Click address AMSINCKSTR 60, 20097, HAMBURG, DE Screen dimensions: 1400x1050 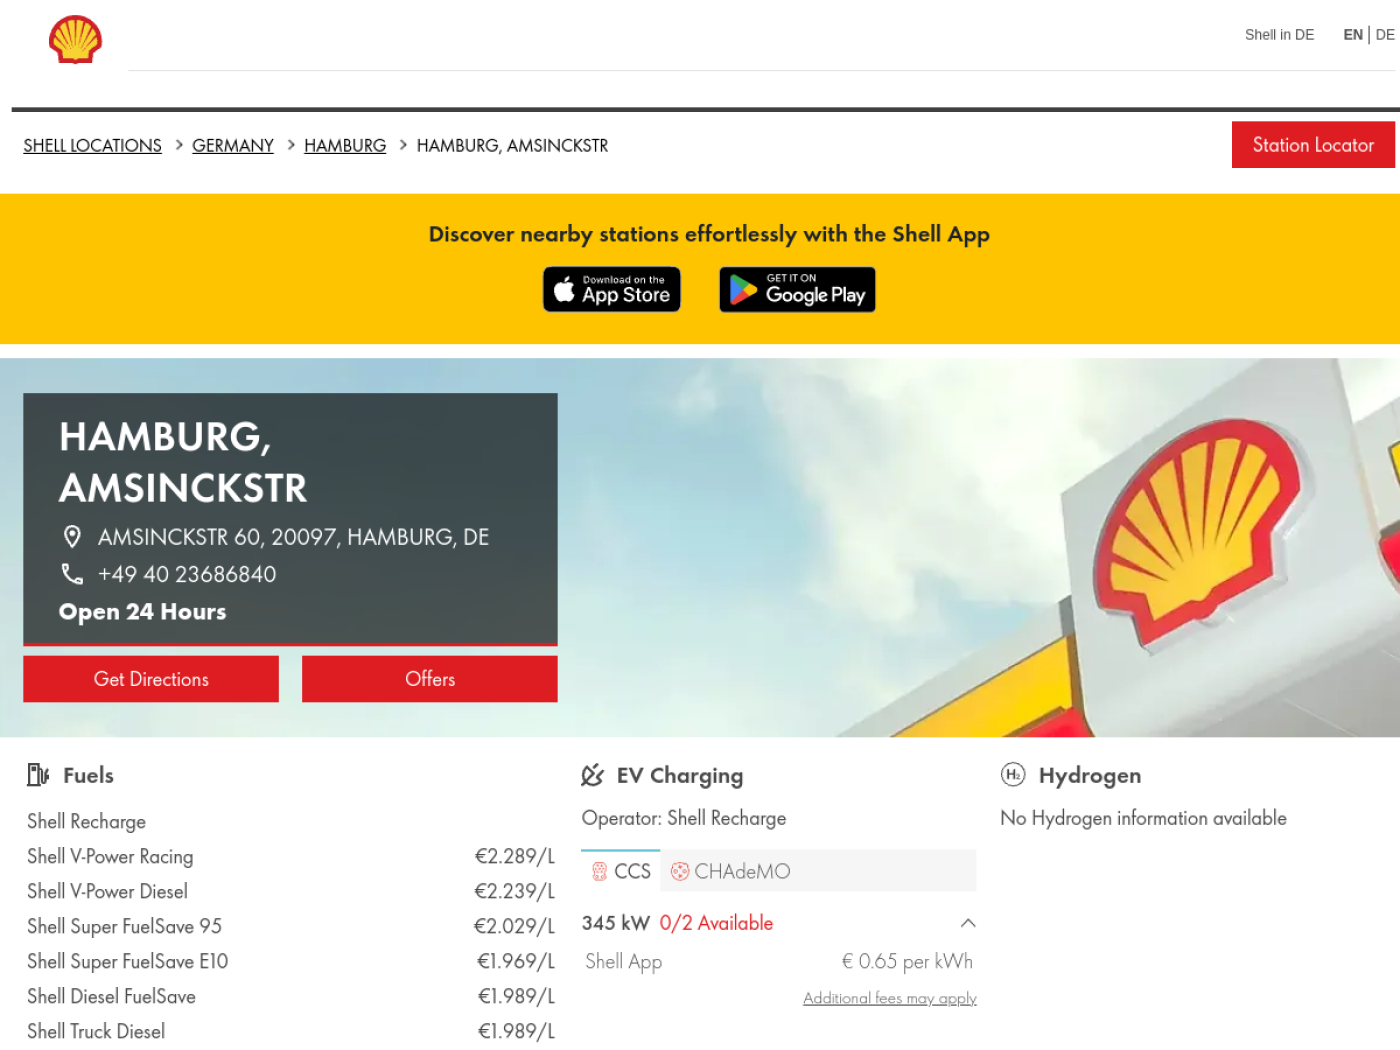click(x=294, y=537)
